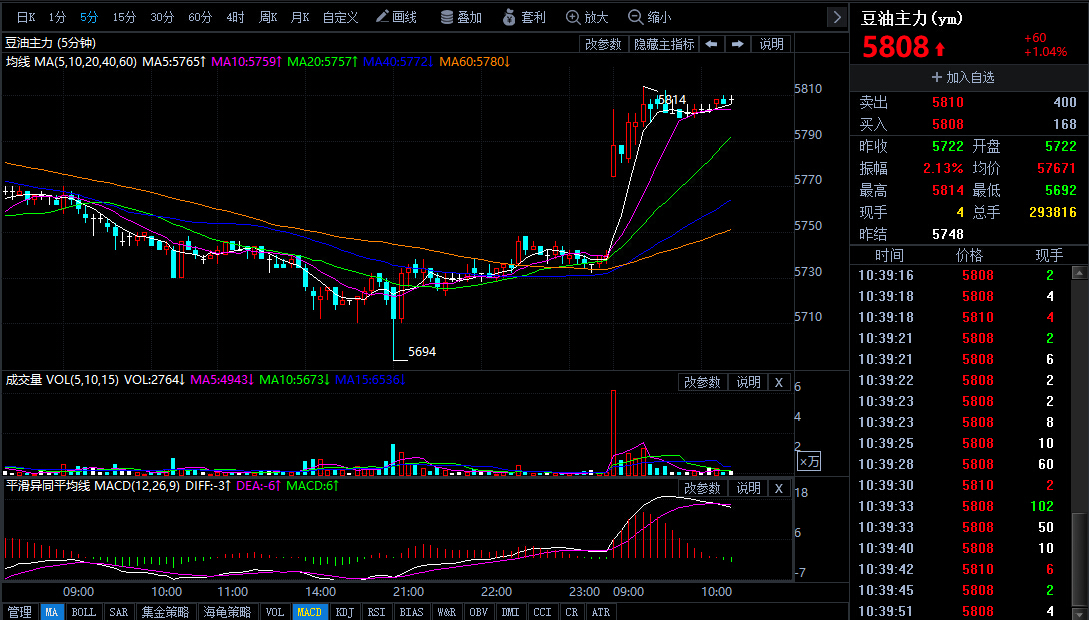Toggle the ×万 volume unit label
Screen dimensions: 1089x620
click(809, 461)
